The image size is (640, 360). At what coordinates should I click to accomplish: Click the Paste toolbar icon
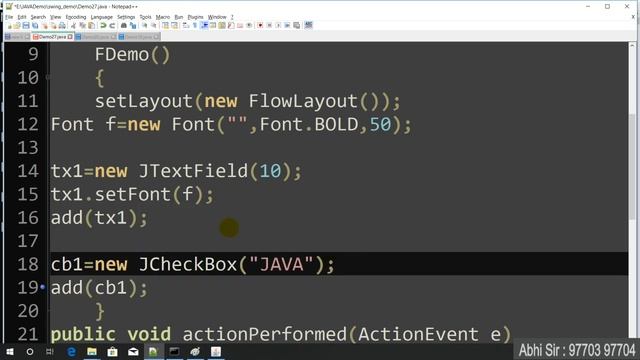point(91,25)
